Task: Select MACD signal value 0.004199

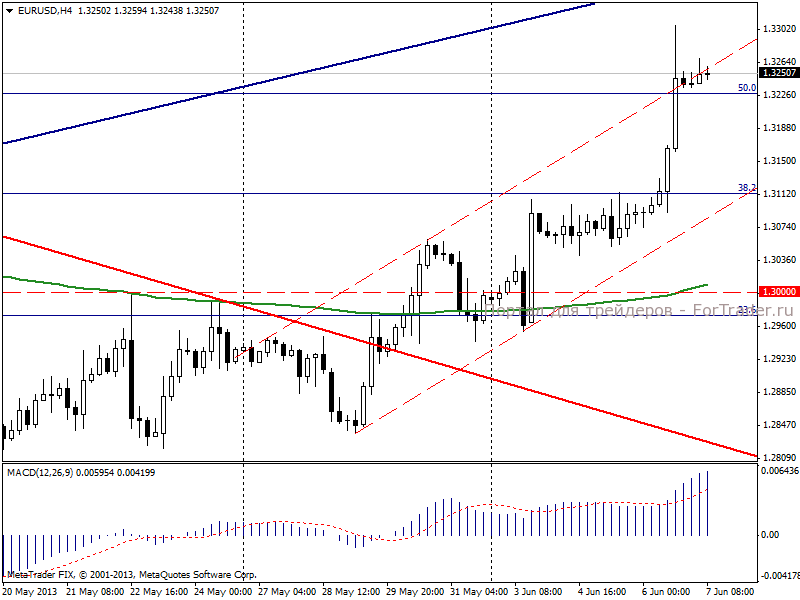Action: [x=136, y=472]
